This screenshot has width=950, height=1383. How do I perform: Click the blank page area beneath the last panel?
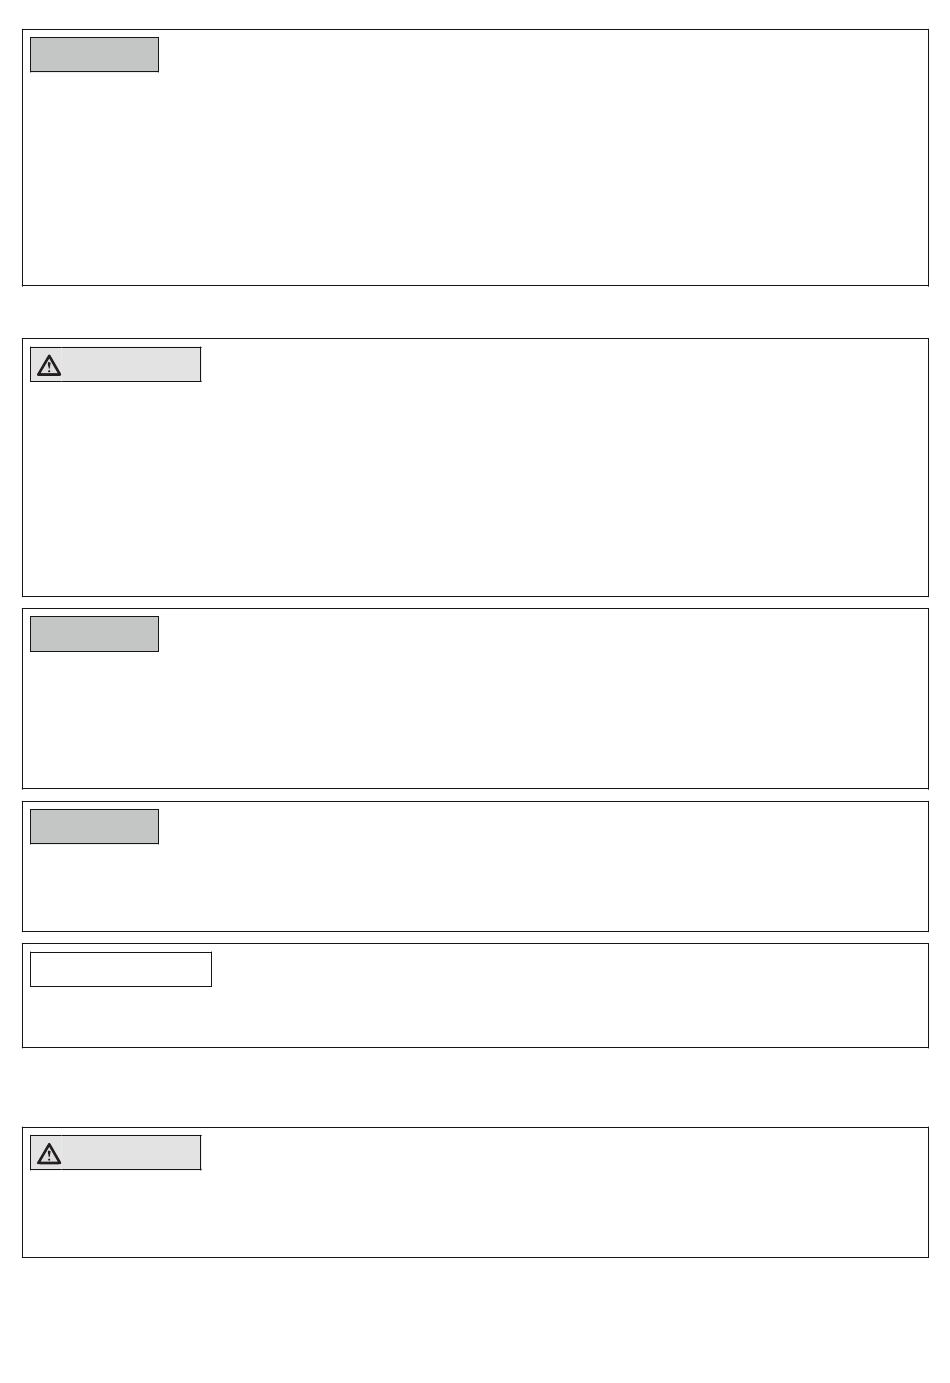coord(475,1320)
